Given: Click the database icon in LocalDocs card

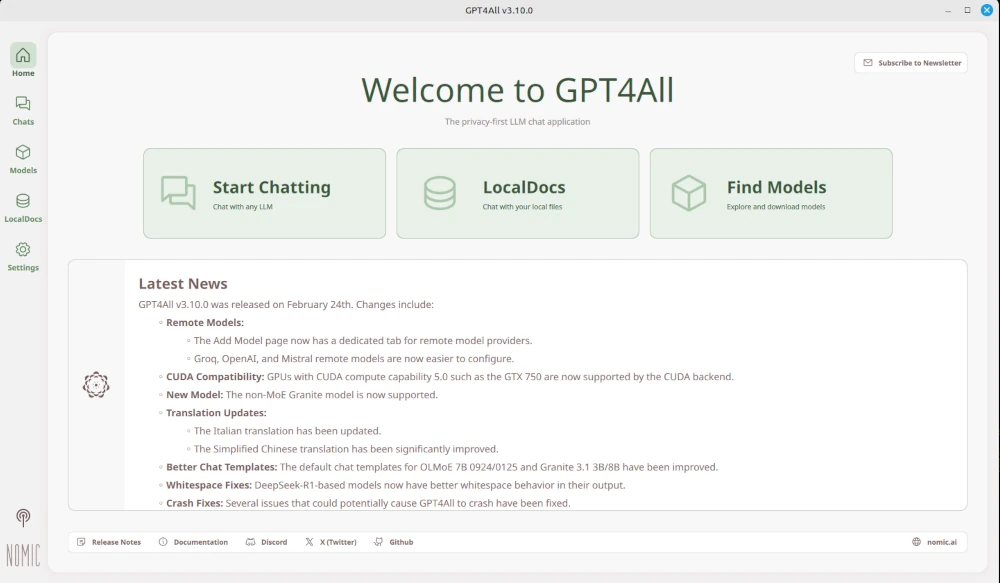Looking at the screenshot, I should point(440,193).
